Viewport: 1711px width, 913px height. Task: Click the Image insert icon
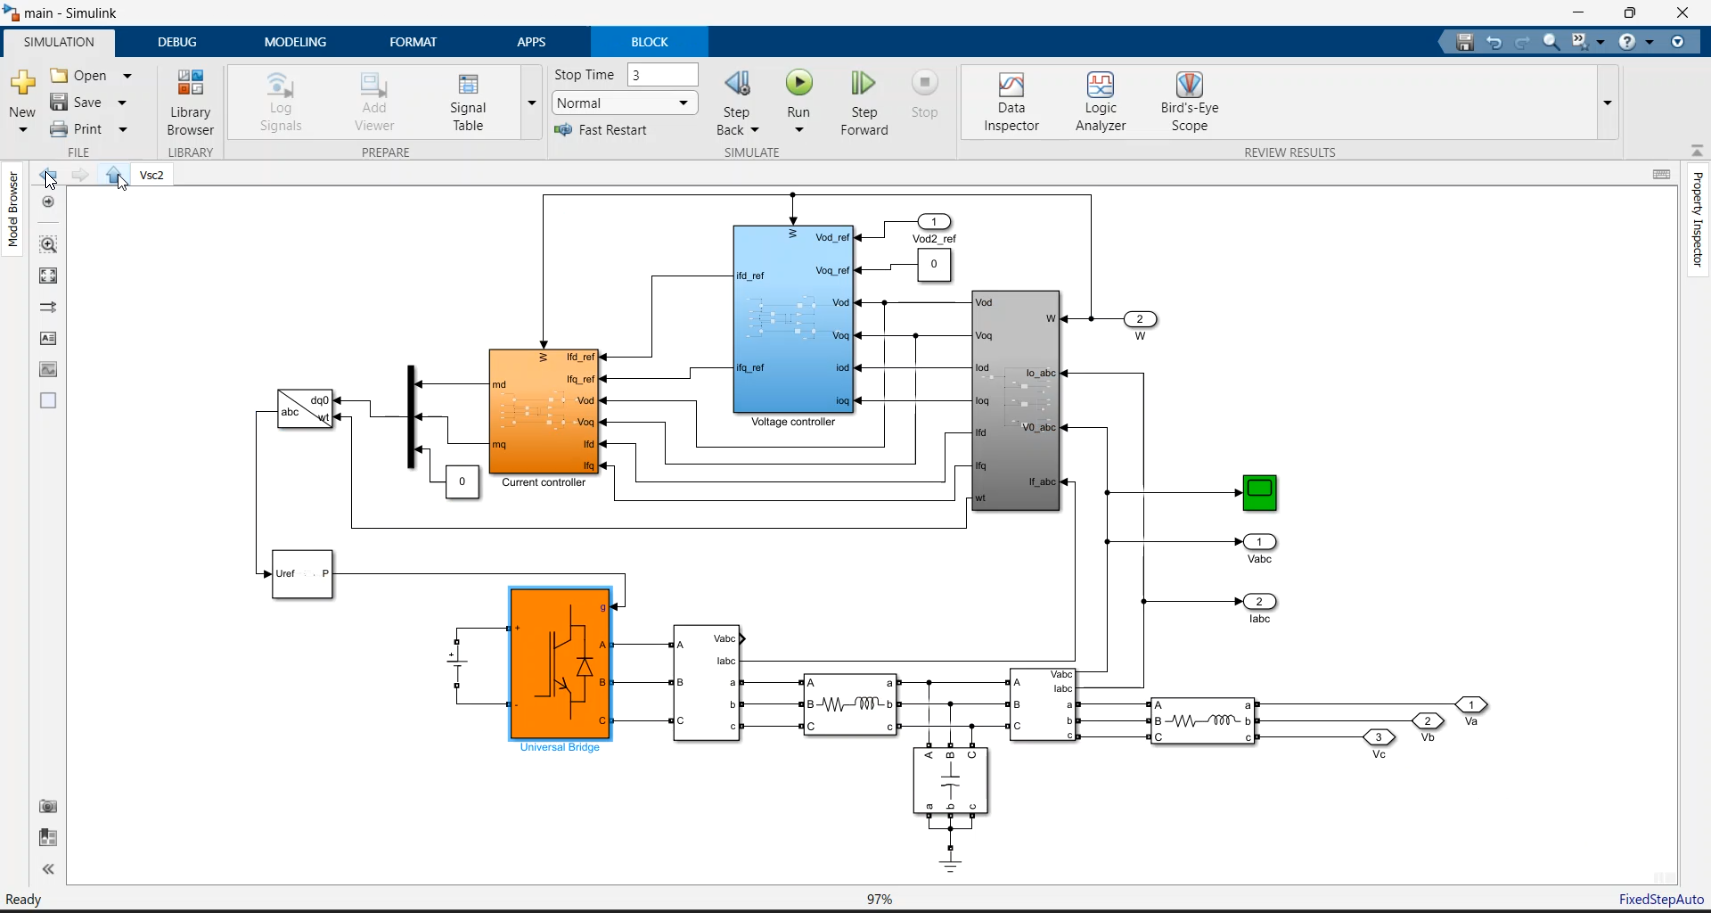click(47, 369)
